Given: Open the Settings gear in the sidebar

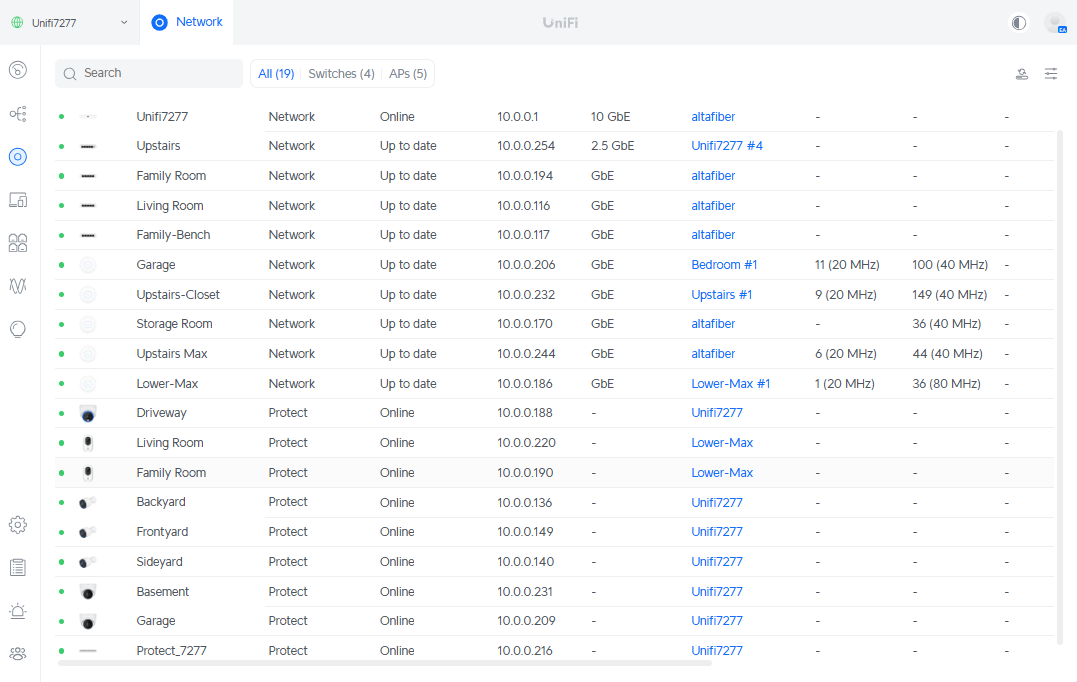Looking at the screenshot, I should [18, 525].
